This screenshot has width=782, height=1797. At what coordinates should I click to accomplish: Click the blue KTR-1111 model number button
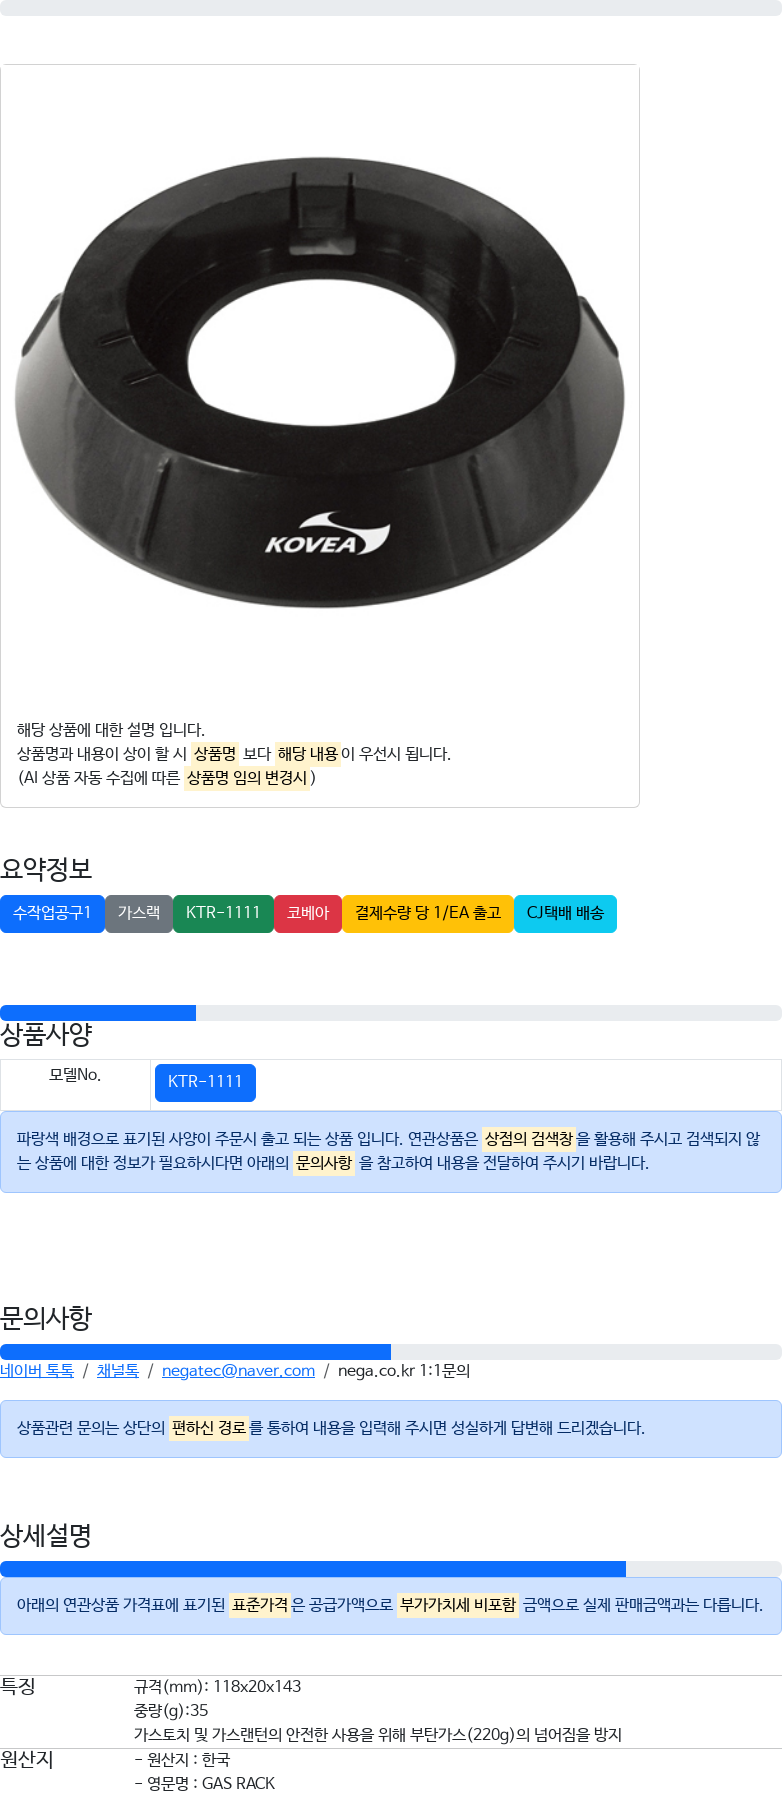pyautogui.click(x=205, y=1082)
